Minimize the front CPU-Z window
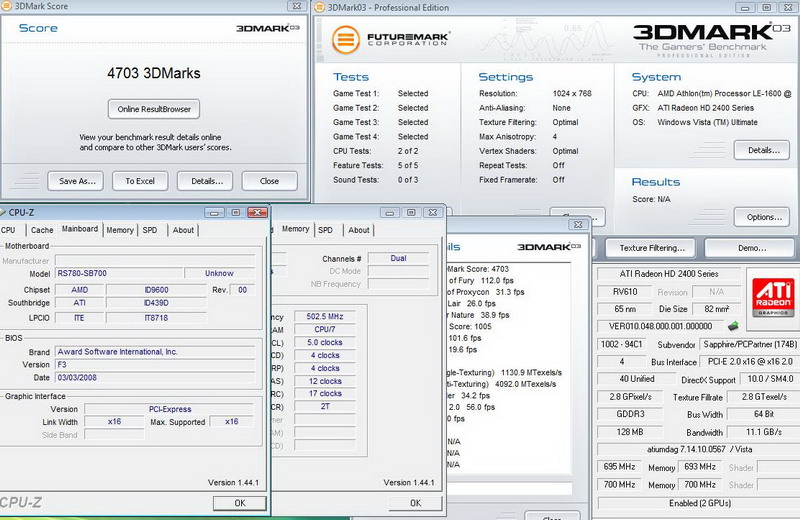 (214, 212)
